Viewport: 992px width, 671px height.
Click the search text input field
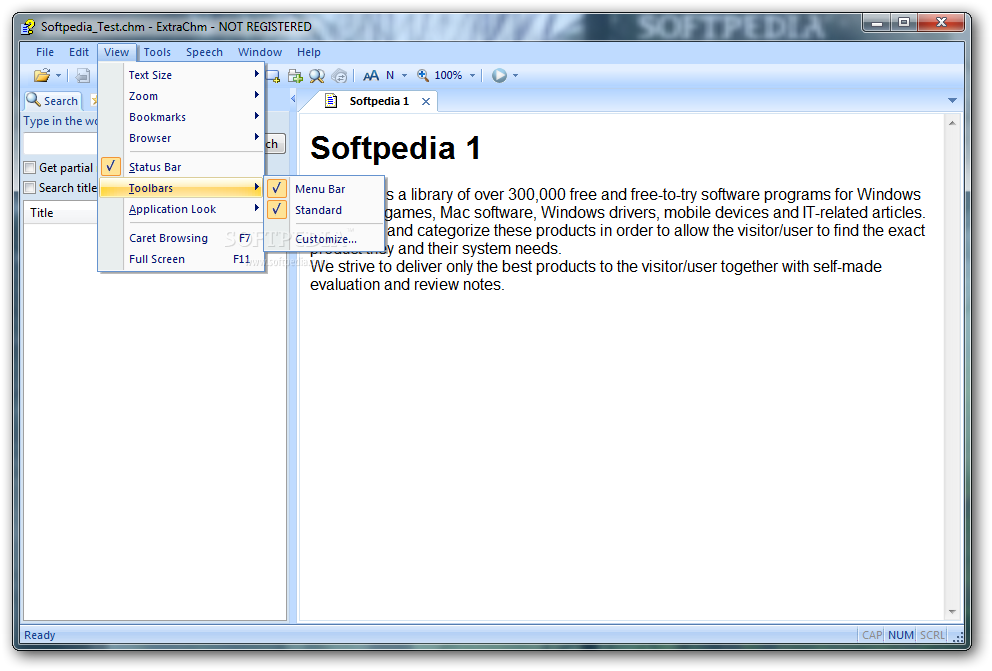pos(61,144)
